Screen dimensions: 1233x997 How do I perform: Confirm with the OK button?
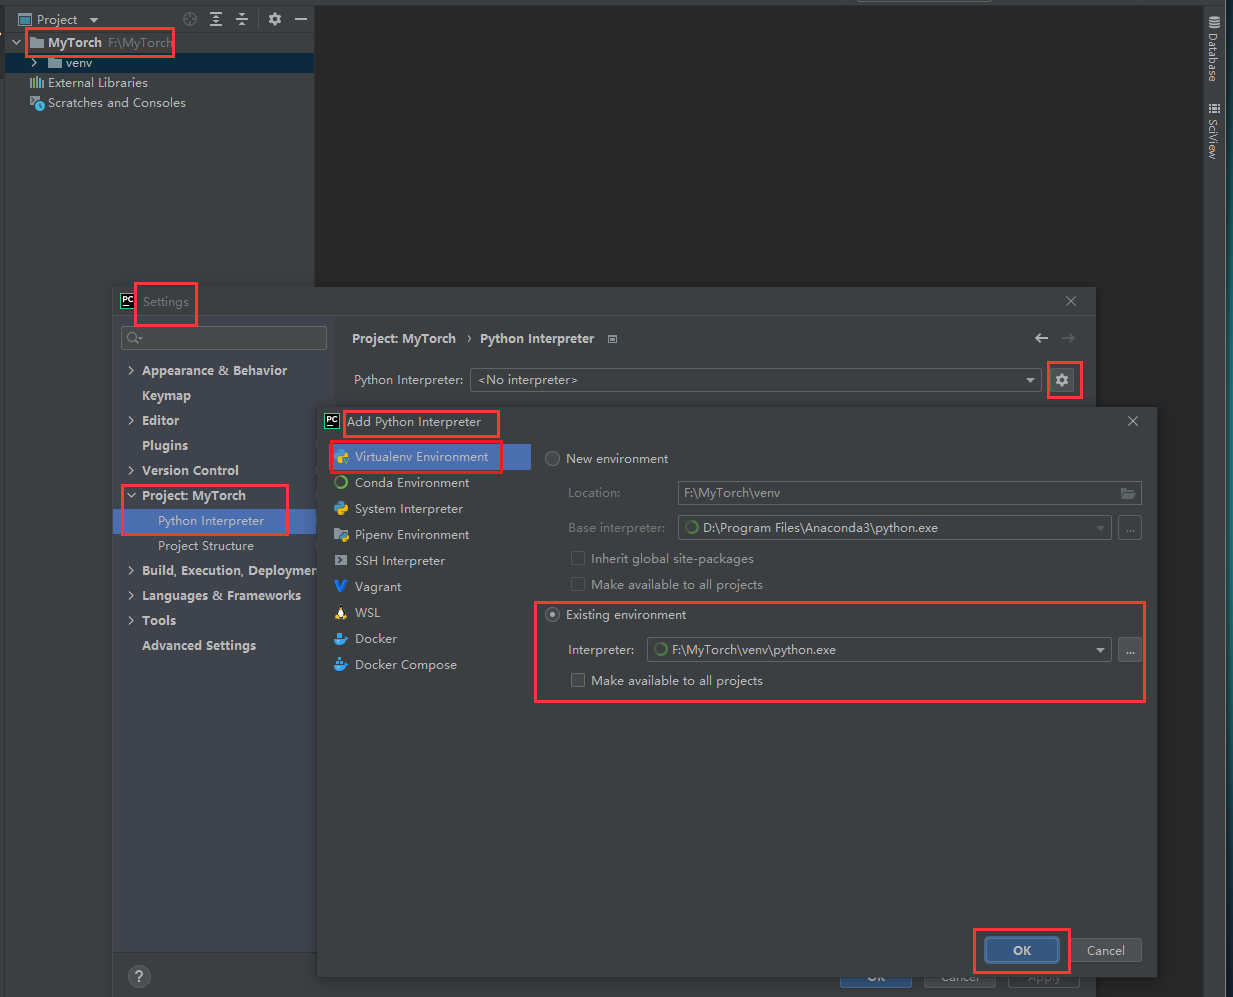click(1021, 950)
